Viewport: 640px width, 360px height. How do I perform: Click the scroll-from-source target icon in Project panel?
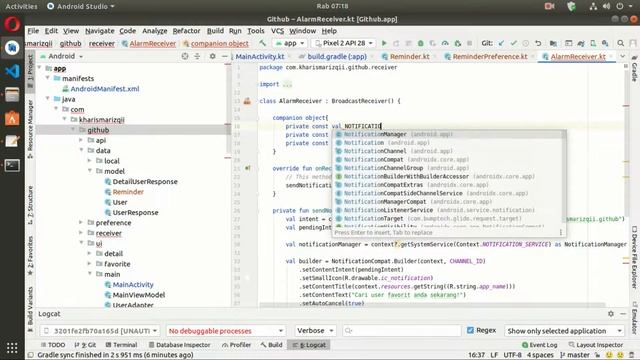pyautogui.click(x=185, y=56)
